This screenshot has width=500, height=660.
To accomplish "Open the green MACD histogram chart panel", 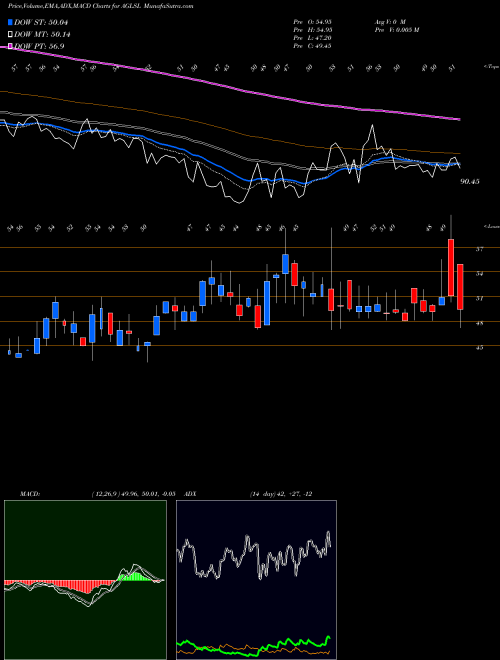I will coord(85,580).
